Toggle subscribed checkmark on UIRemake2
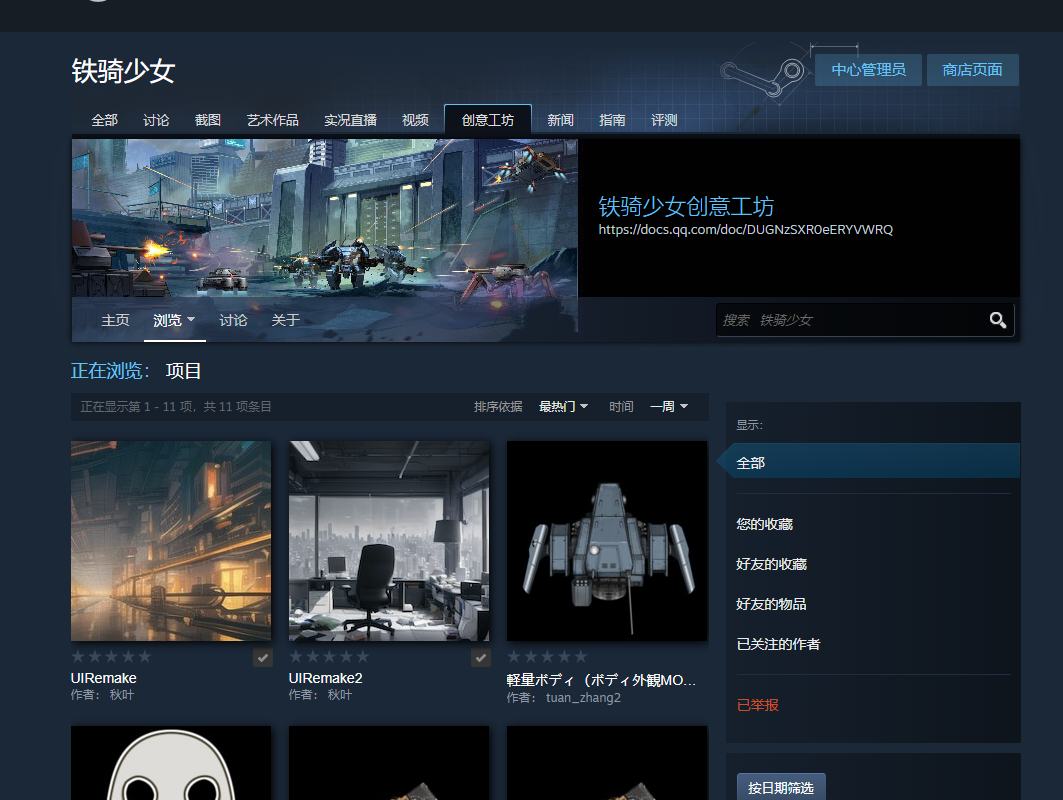 point(481,657)
